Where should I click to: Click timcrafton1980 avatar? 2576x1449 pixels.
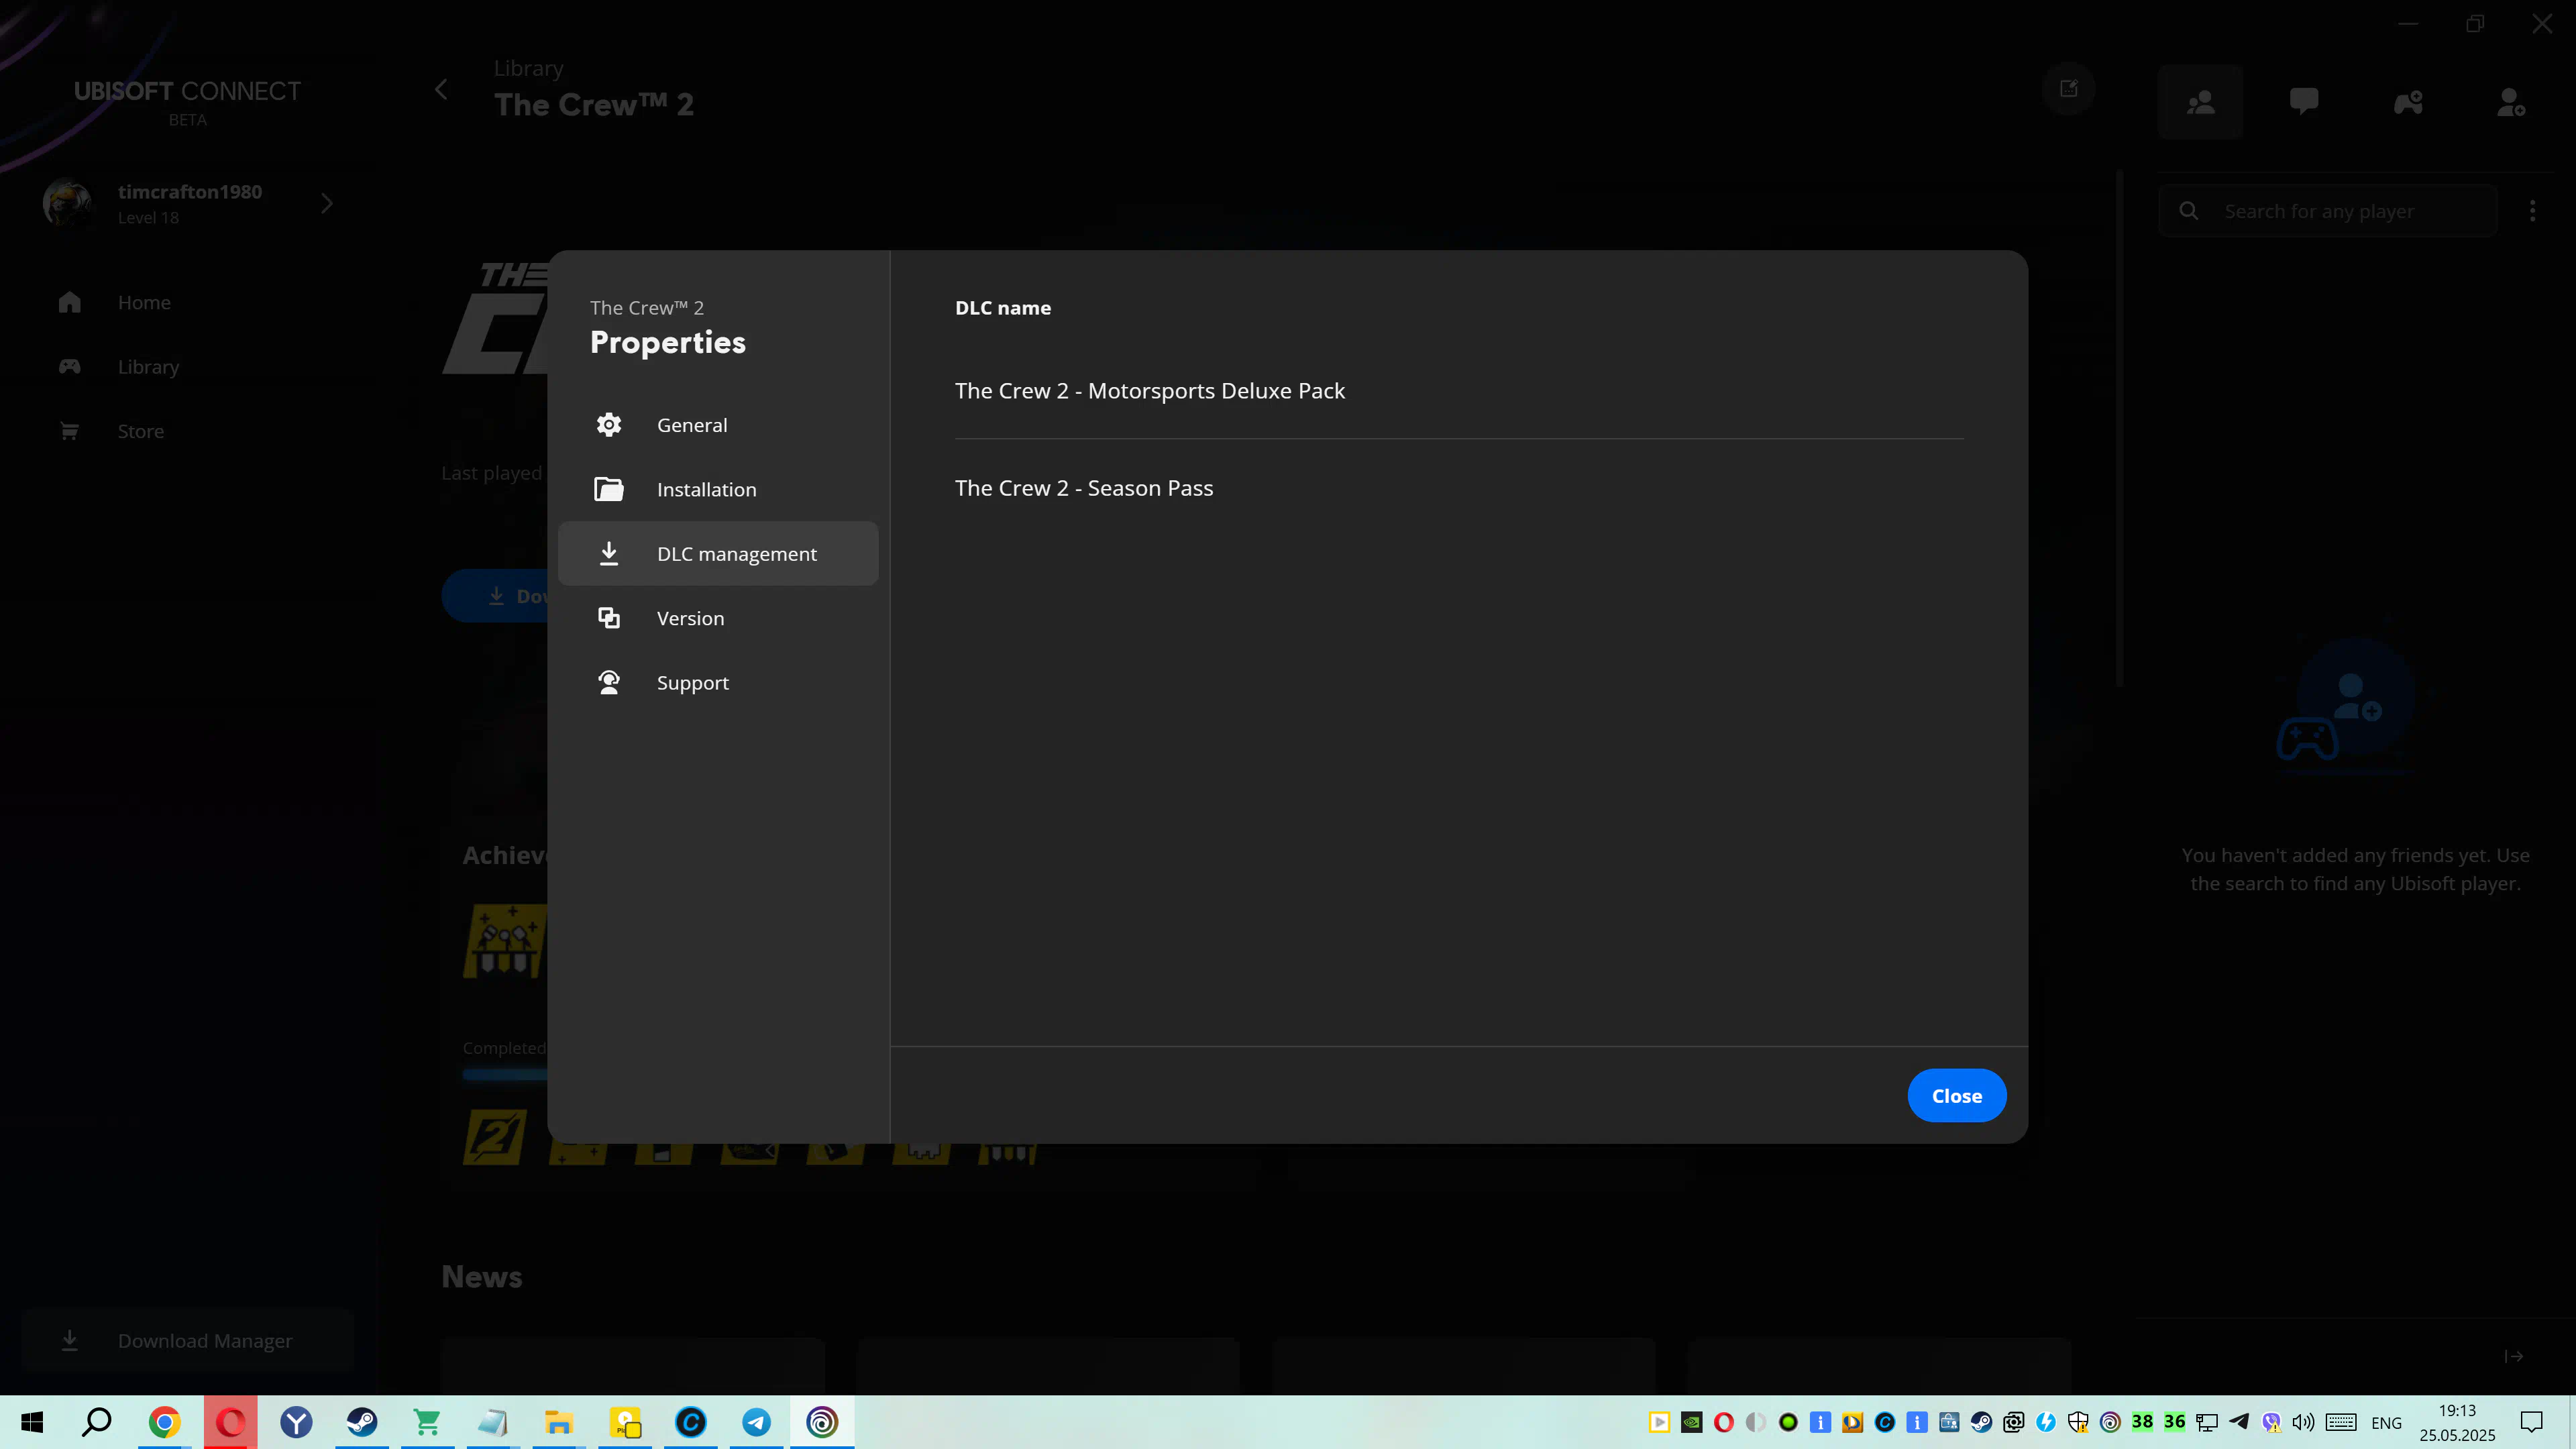point(67,203)
